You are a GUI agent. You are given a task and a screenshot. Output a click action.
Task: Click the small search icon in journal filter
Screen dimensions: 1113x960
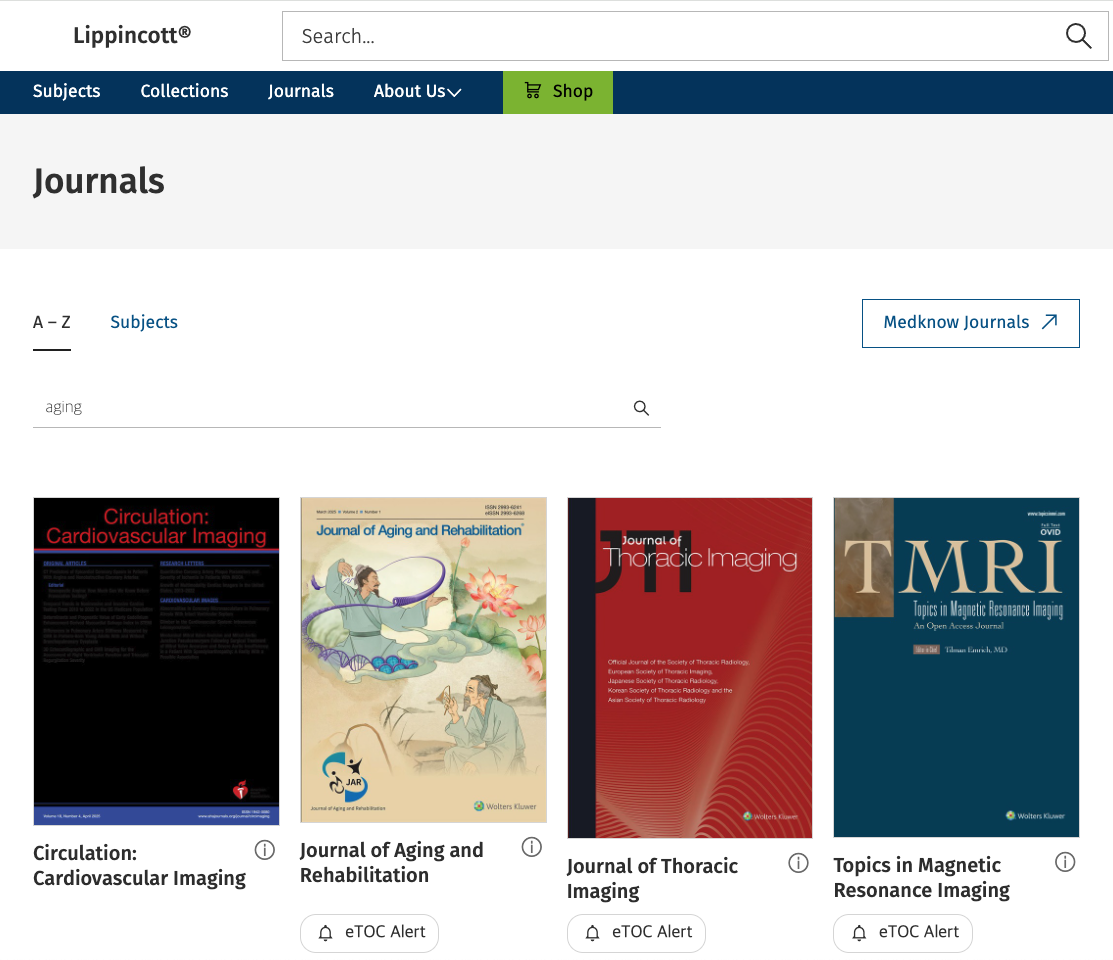click(641, 408)
